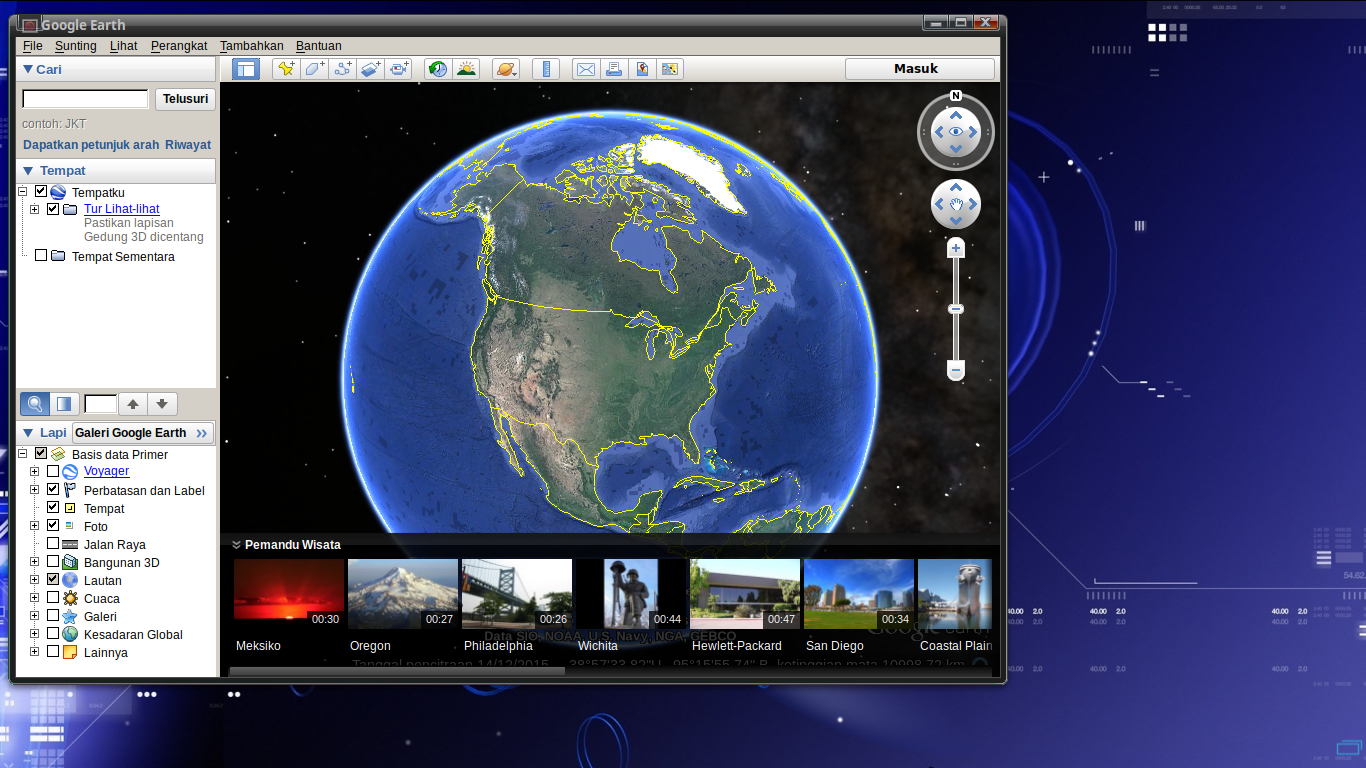Expand the Tur Lihat-lihat folder

(35, 209)
